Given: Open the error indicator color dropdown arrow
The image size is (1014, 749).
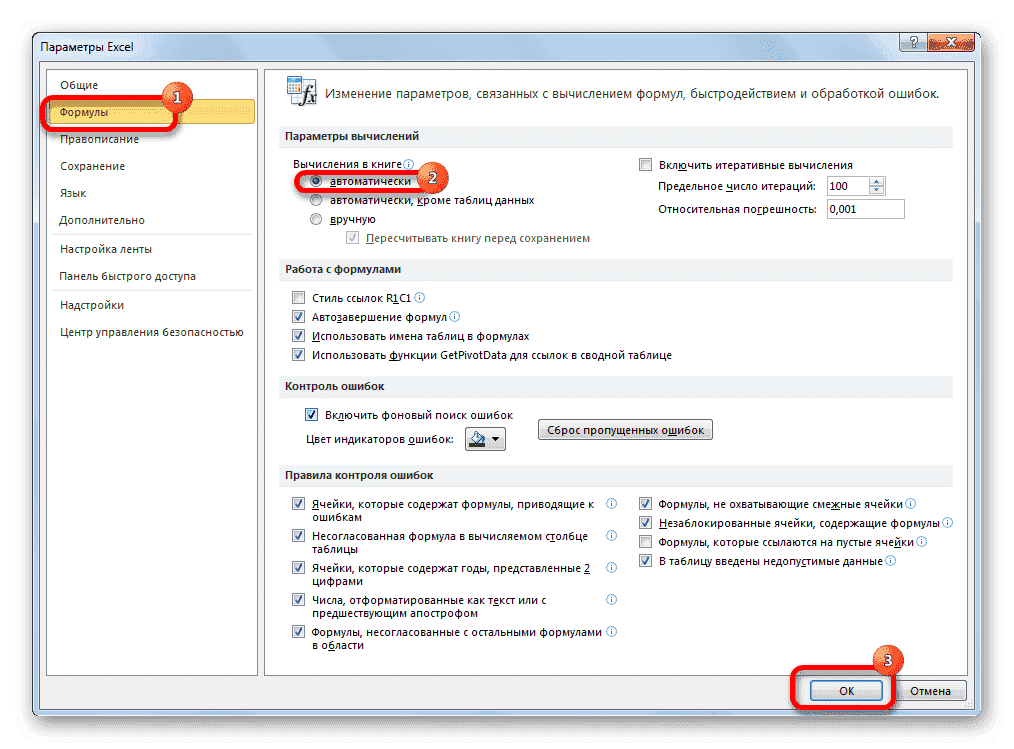Looking at the screenshot, I should click(x=494, y=438).
